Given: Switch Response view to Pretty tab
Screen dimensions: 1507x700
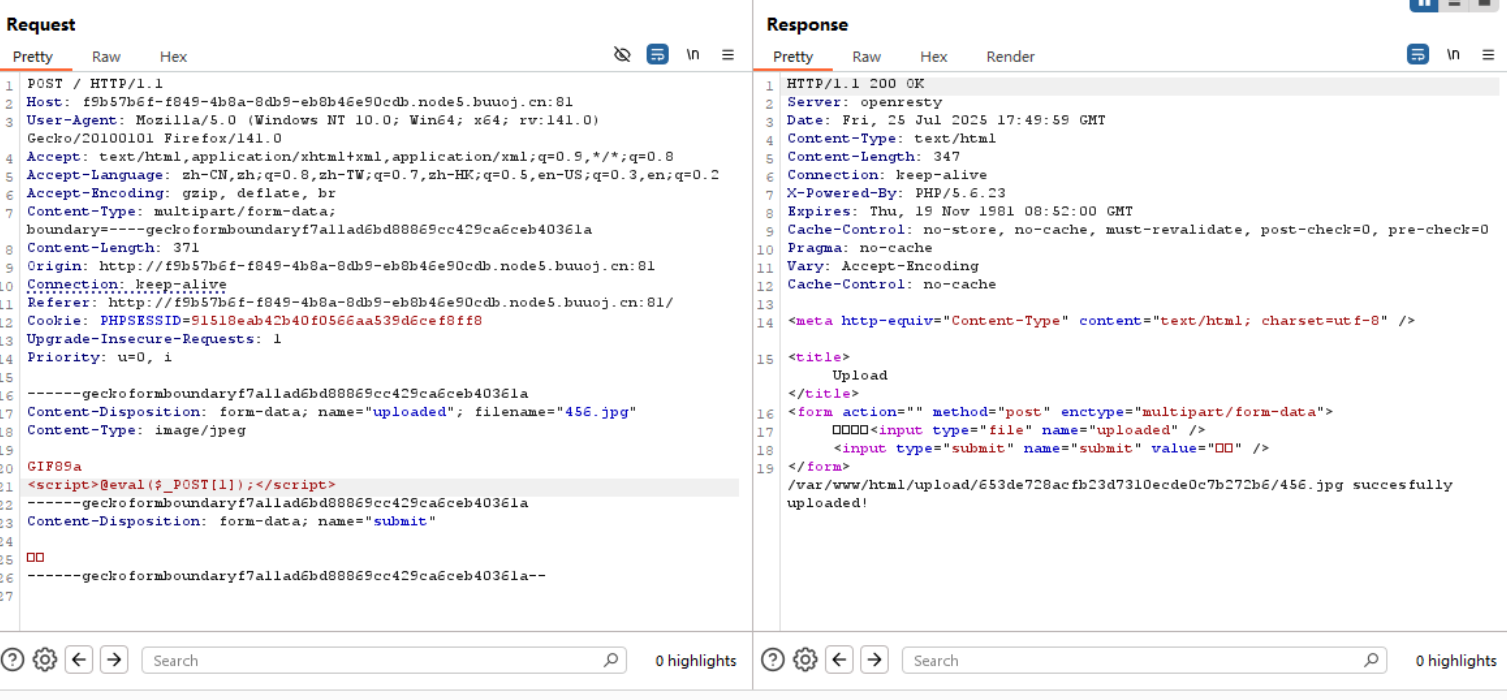Looking at the screenshot, I should pos(793,57).
